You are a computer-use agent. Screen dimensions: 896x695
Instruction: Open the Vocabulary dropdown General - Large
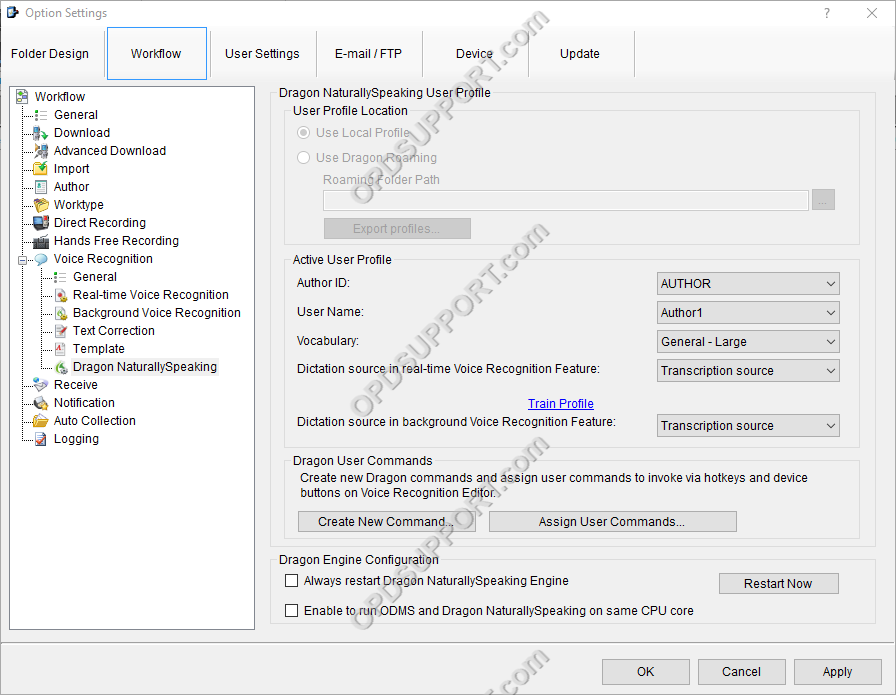click(748, 342)
